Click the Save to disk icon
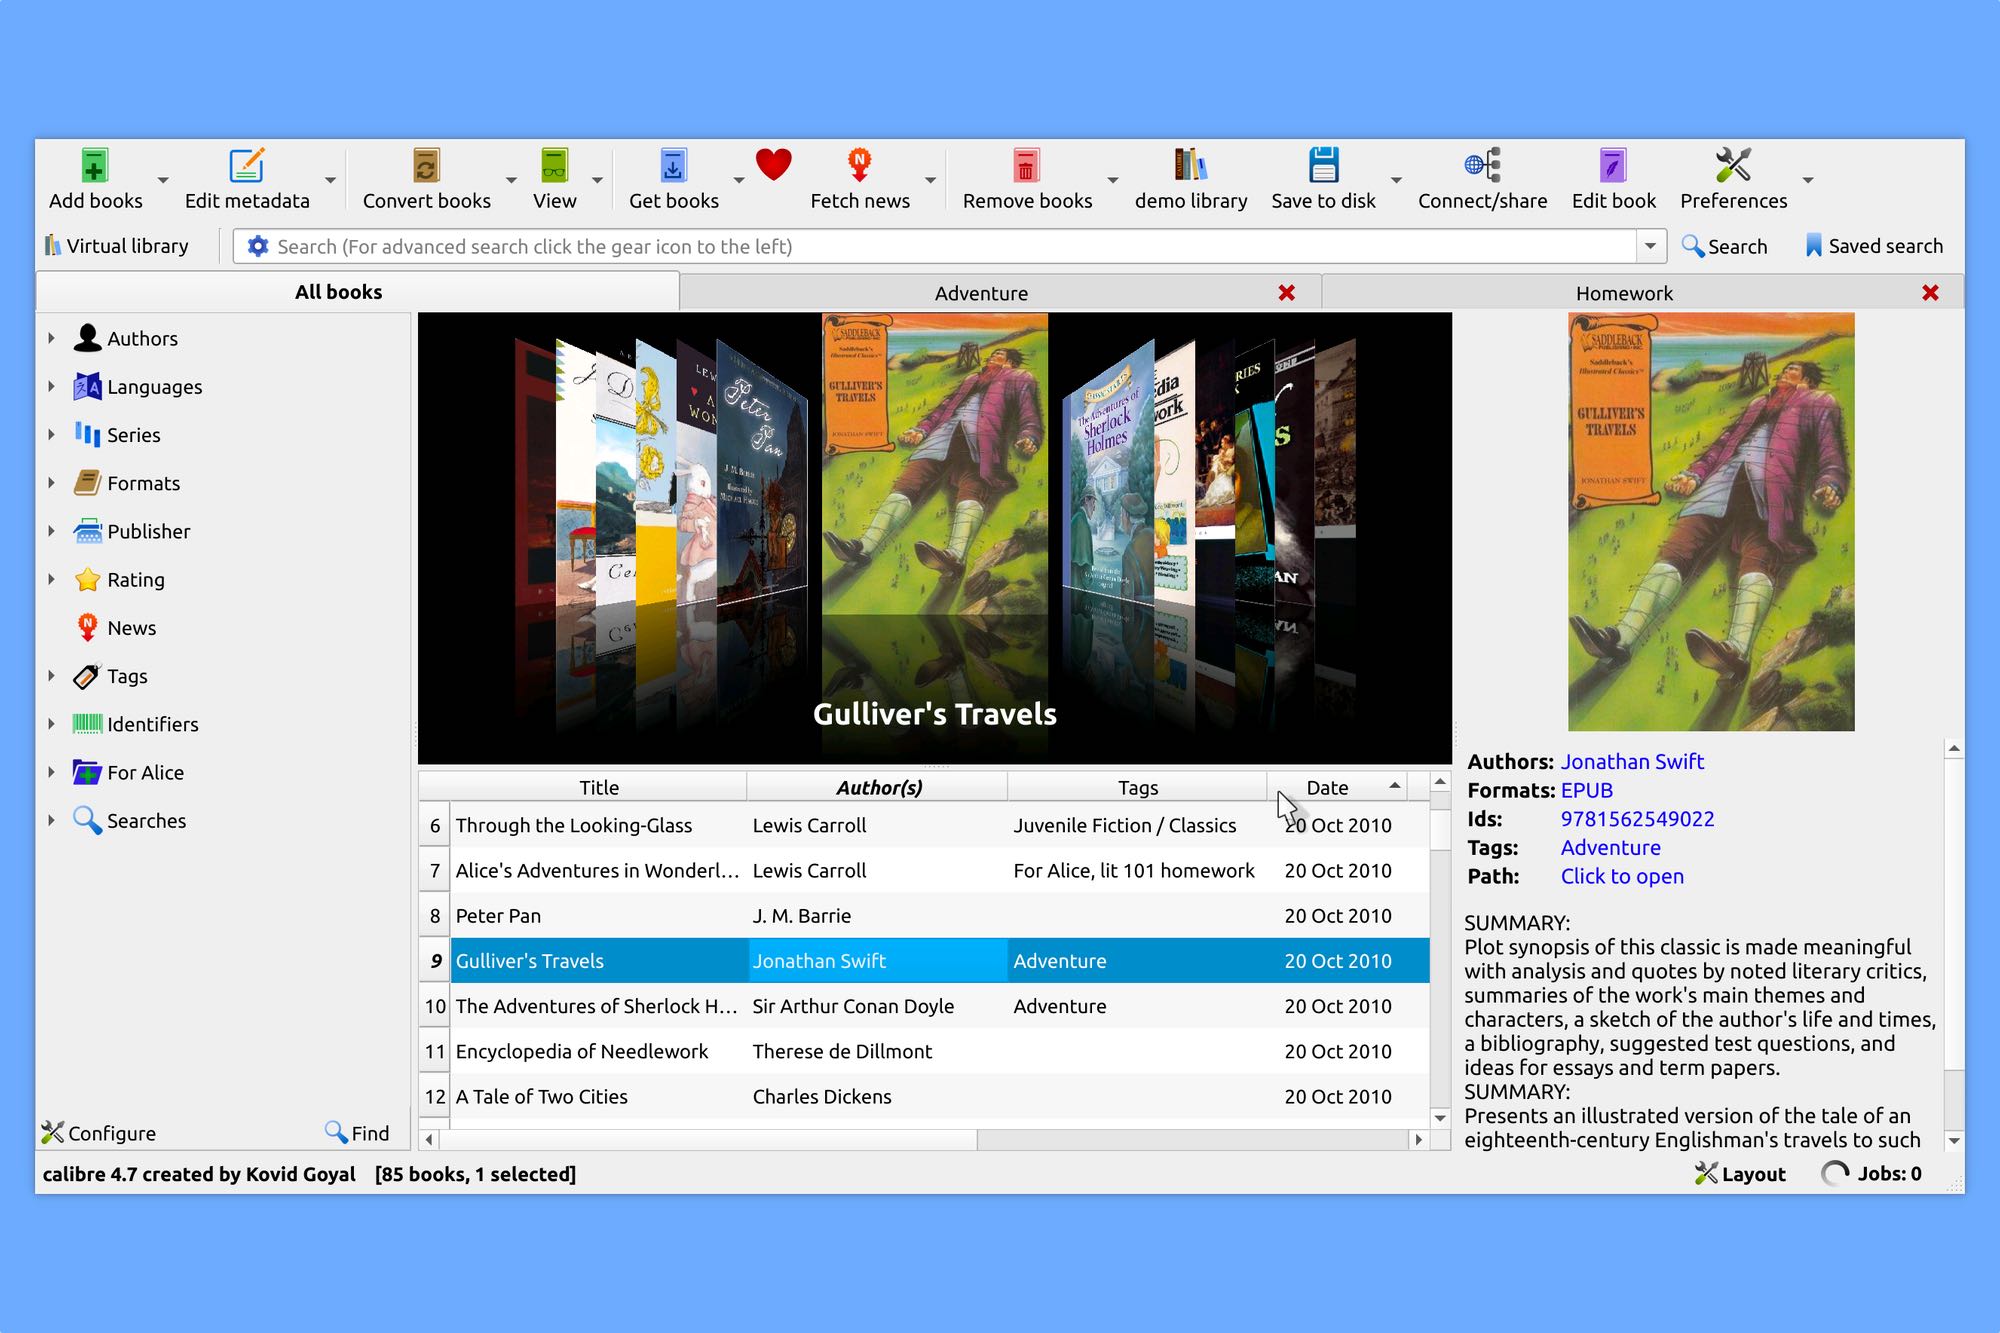Viewport: 2000px width, 1333px height. click(1323, 165)
